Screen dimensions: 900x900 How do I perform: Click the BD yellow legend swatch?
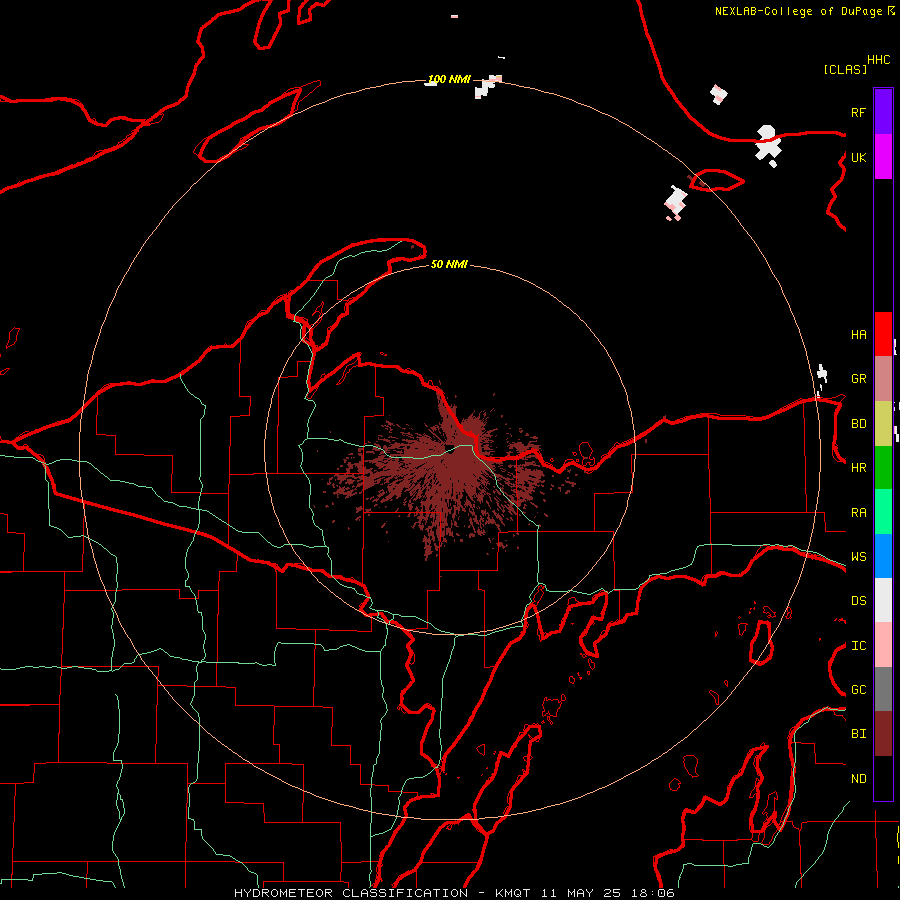pyautogui.click(x=883, y=424)
